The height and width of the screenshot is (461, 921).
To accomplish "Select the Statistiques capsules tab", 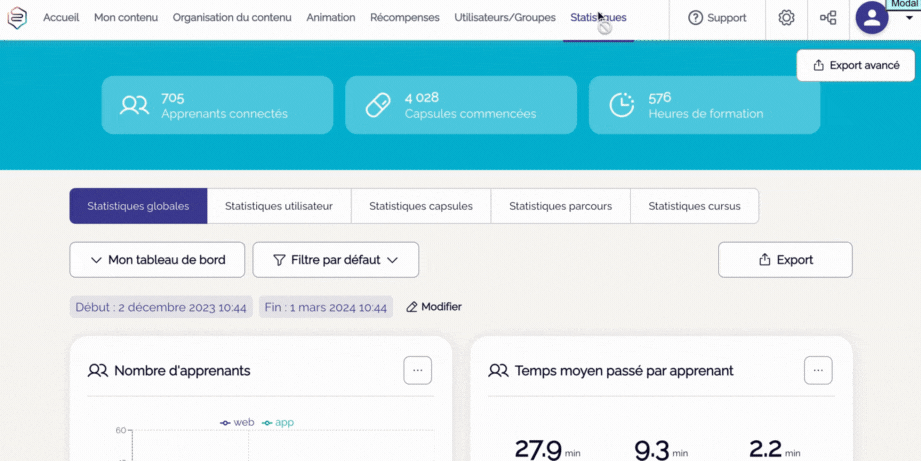I will (421, 206).
